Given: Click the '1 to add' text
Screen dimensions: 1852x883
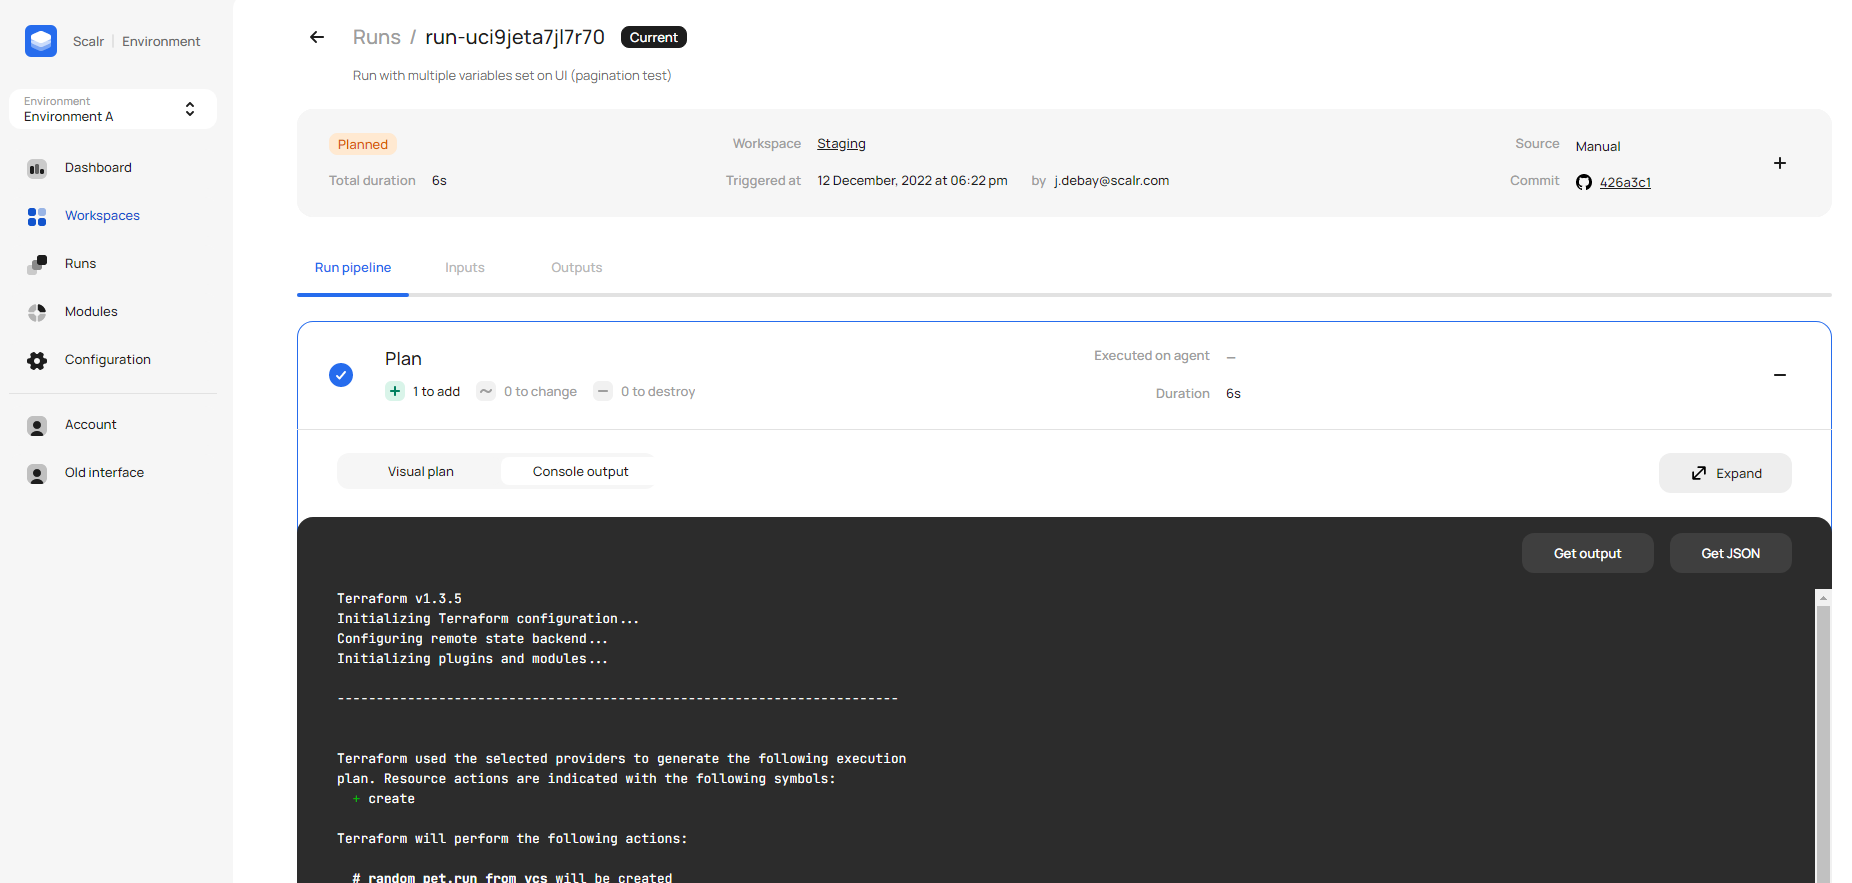Looking at the screenshot, I should pos(436,391).
